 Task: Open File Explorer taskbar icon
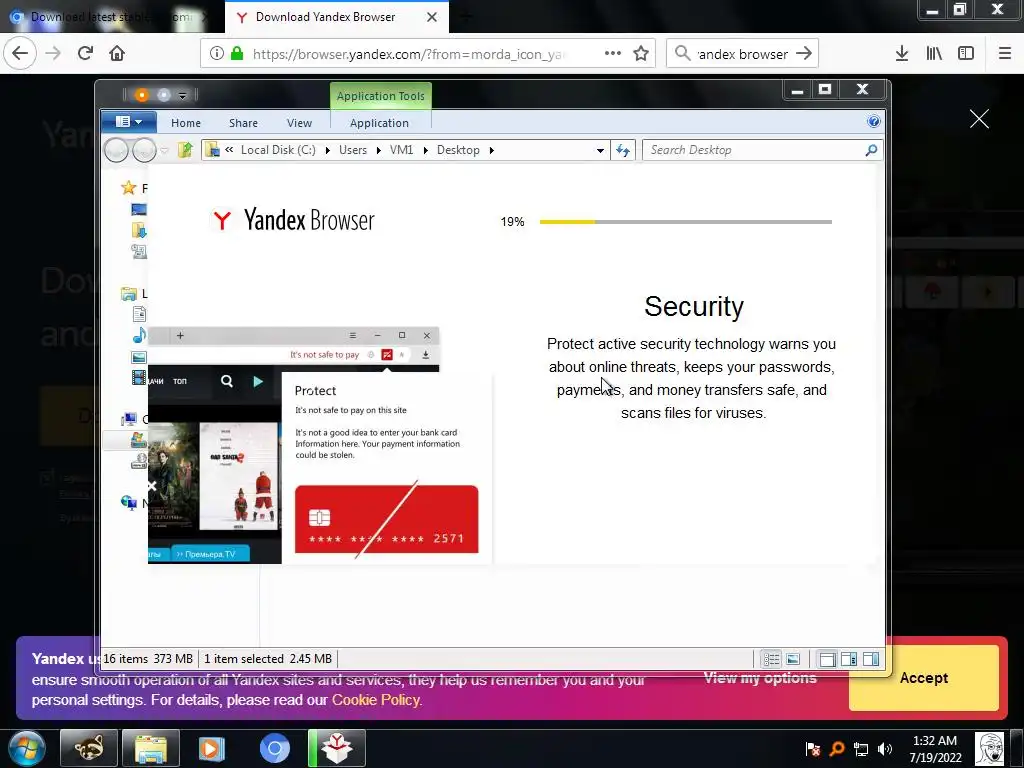(x=151, y=748)
